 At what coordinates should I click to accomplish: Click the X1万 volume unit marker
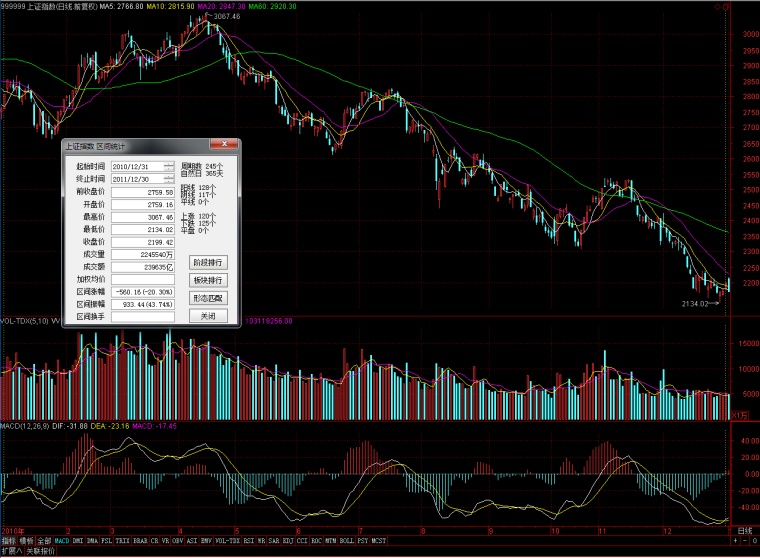[x=740, y=415]
